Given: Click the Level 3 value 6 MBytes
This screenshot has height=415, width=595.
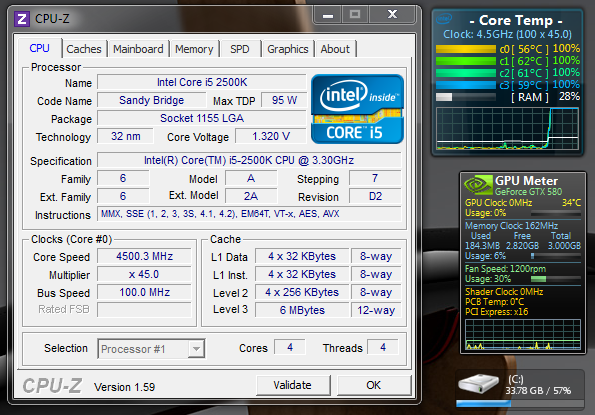Looking at the screenshot, I should 302,310.
